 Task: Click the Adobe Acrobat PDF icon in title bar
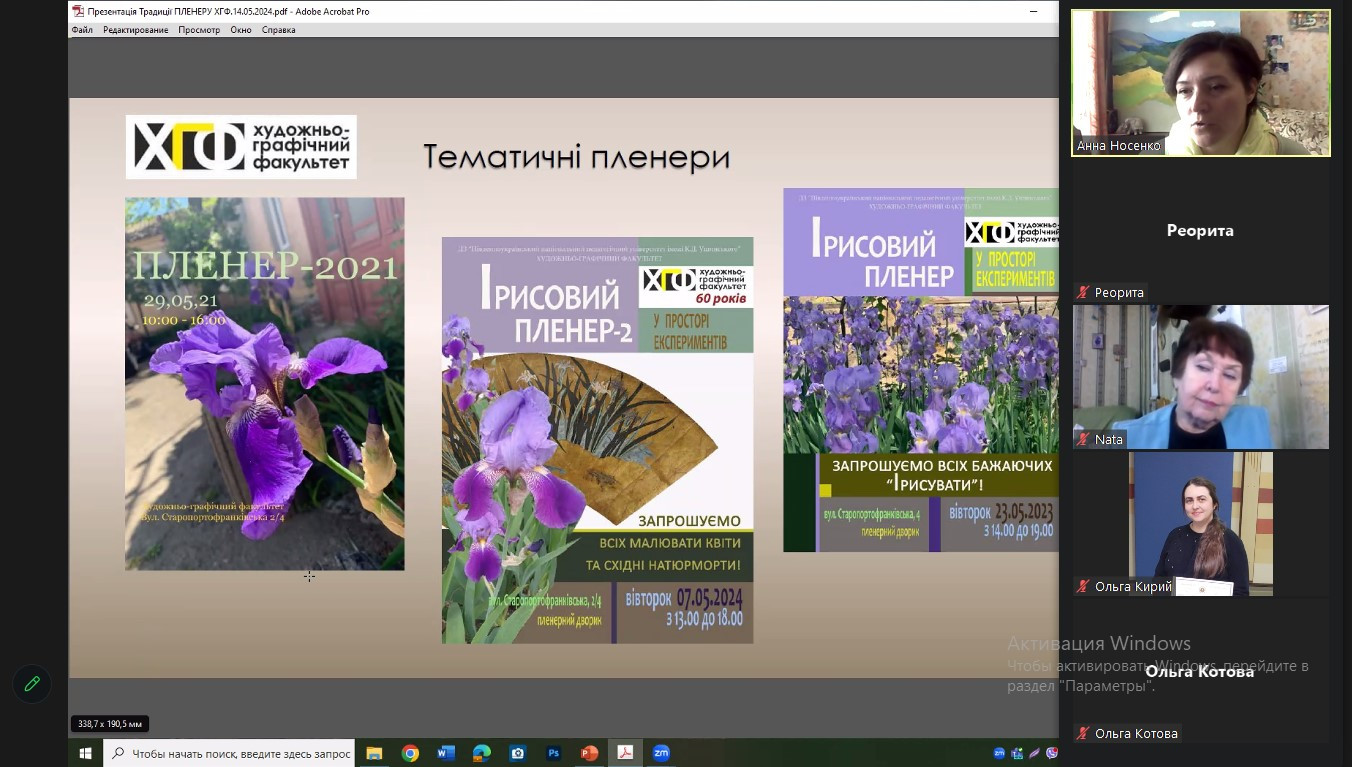pyautogui.click(x=78, y=11)
